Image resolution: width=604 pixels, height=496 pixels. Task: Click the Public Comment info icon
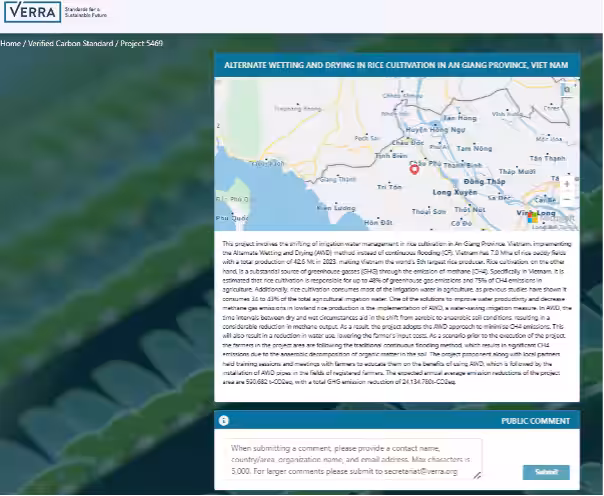(224, 421)
